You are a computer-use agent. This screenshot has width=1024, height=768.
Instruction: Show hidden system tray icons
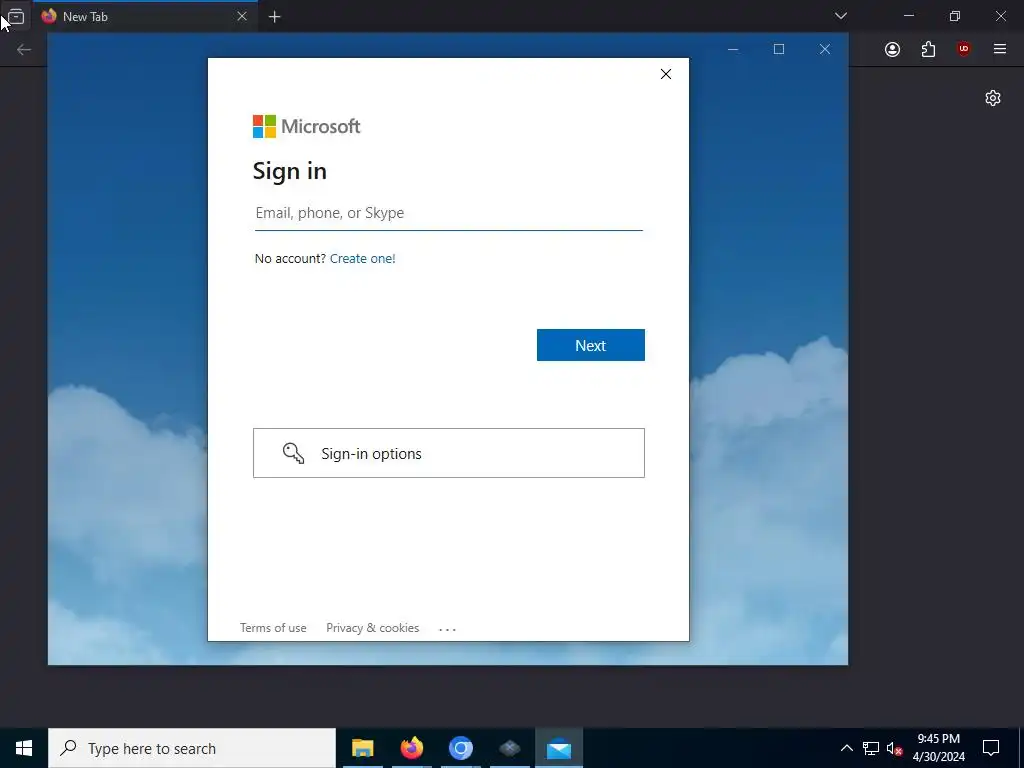coord(846,748)
